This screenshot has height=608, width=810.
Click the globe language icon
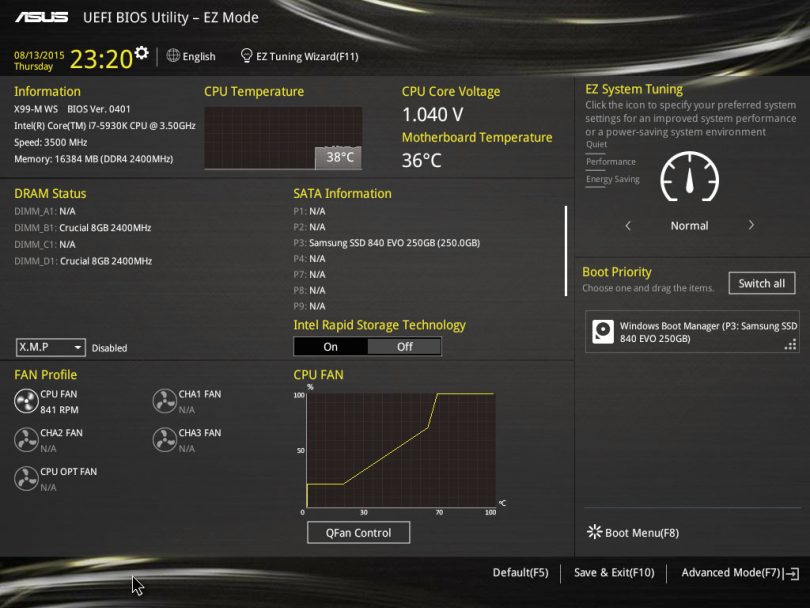pyautogui.click(x=173, y=56)
